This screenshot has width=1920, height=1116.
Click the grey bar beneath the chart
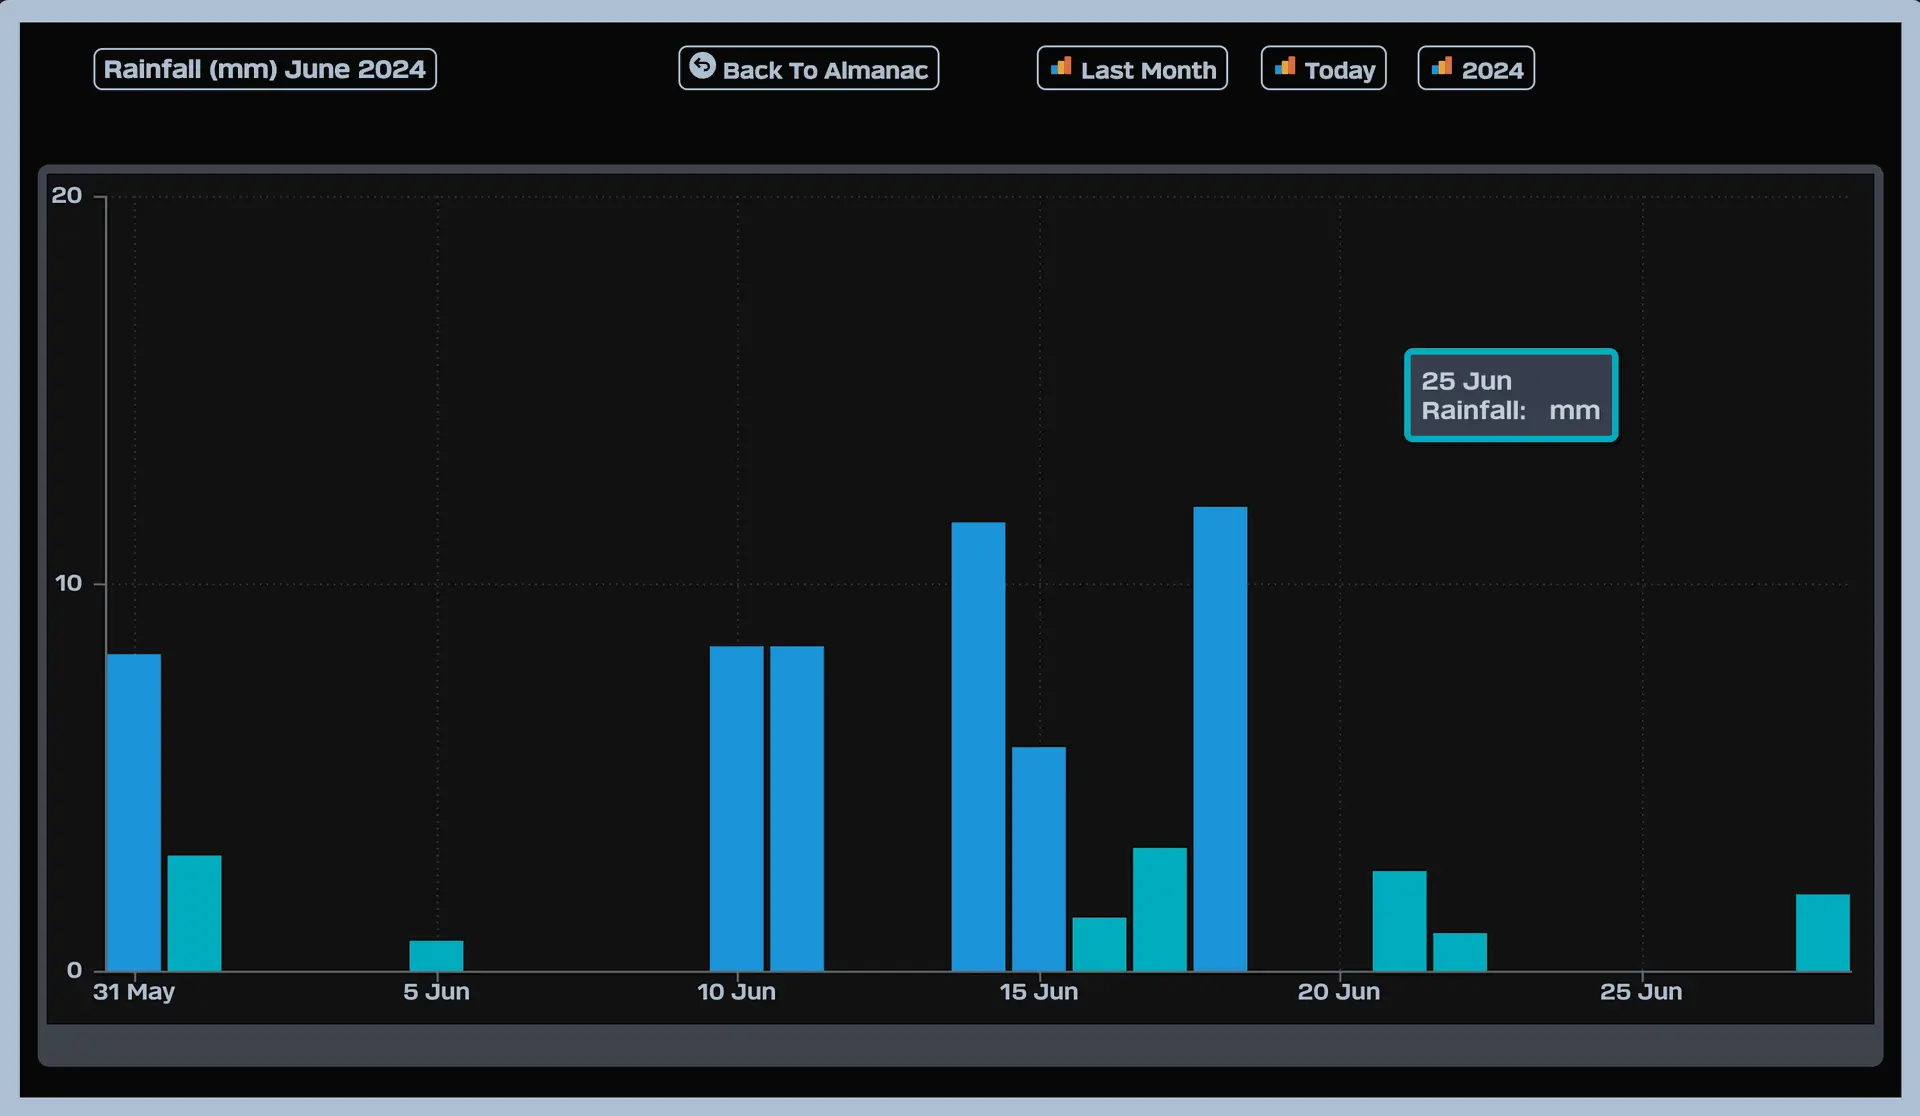point(960,1045)
